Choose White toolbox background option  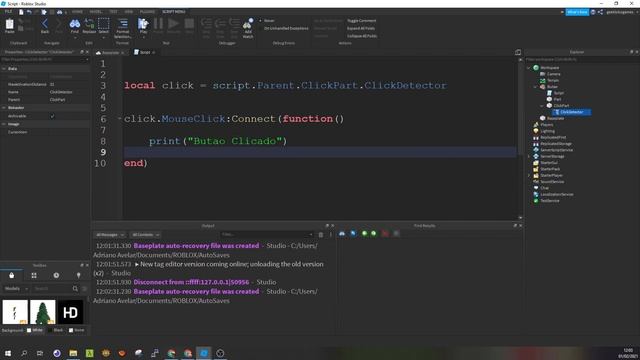point(35,330)
